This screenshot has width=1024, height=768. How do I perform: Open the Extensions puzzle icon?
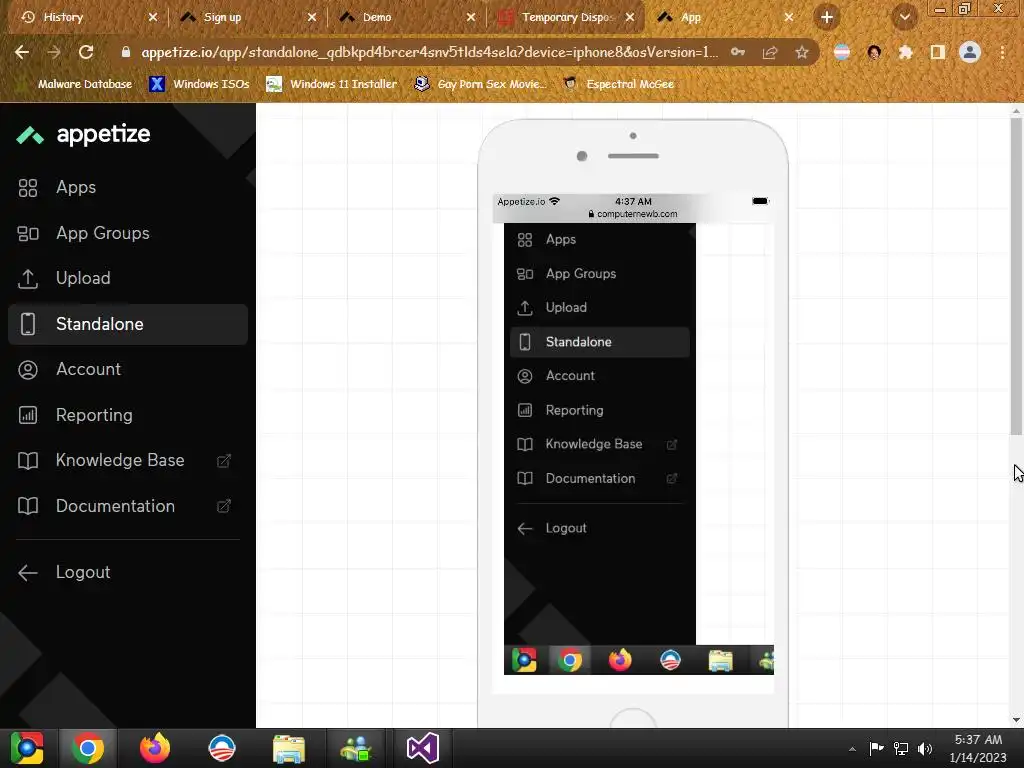tap(905, 52)
